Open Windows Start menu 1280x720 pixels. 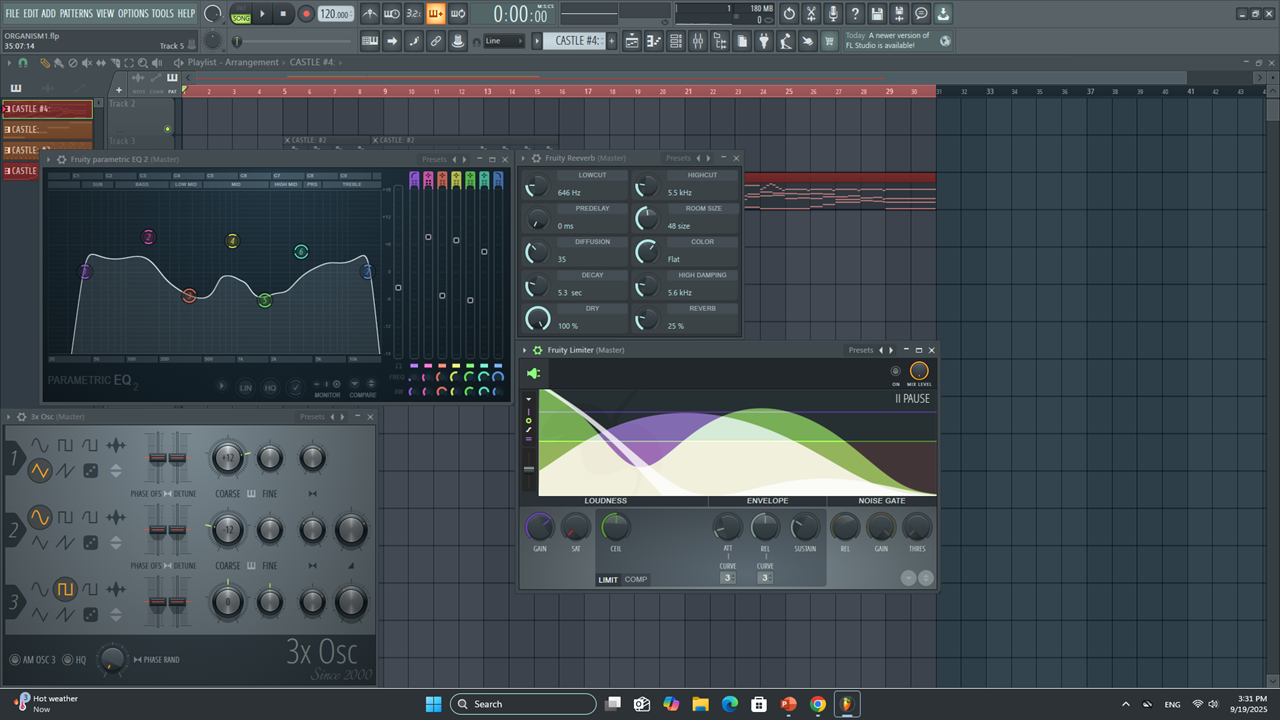[x=433, y=704]
